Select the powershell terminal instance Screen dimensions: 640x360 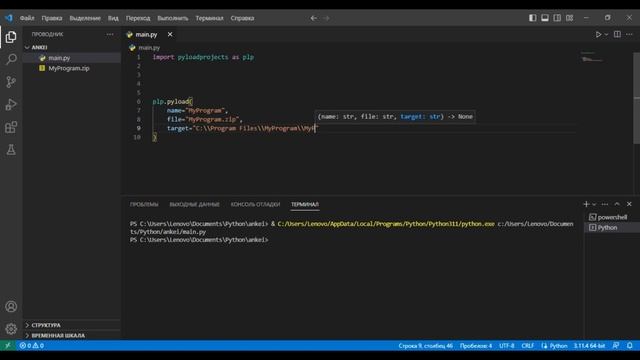[x=612, y=217]
